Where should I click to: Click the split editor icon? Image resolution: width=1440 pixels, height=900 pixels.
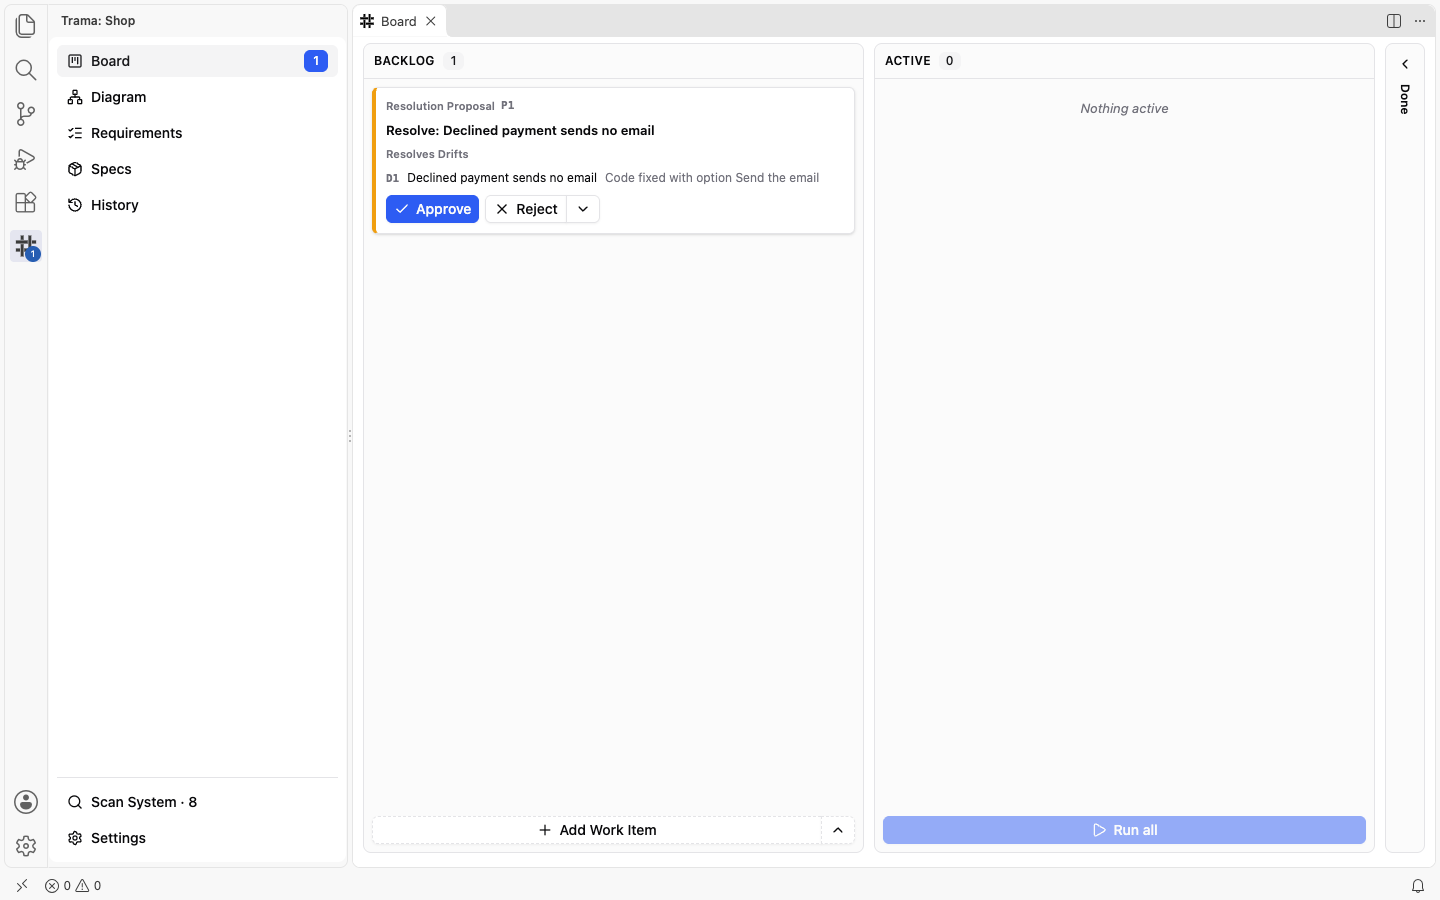pos(1394,21)
